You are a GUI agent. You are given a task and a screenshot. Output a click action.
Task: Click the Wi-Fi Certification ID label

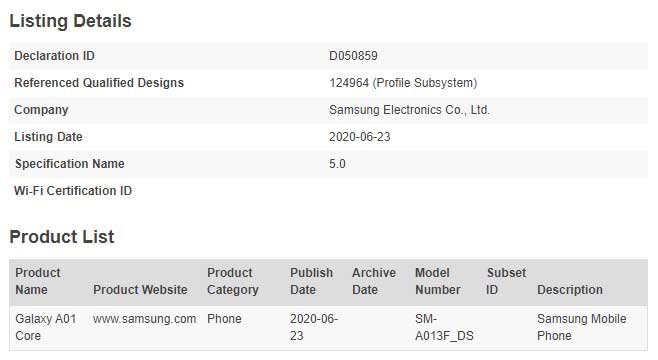[x=73, y=191]
